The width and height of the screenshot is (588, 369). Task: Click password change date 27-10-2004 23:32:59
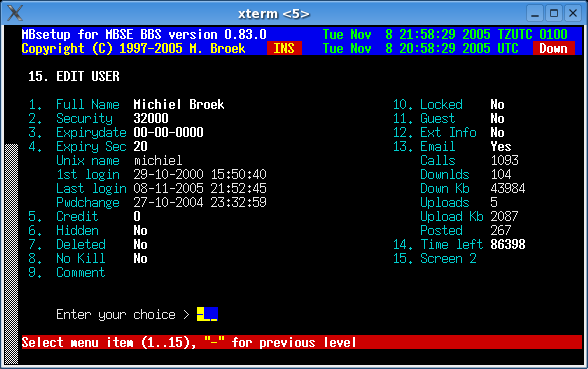tap(200, 202)
